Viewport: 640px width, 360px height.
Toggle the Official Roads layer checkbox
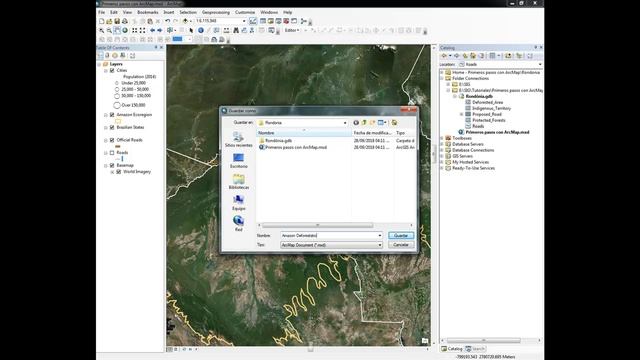pyautogui.click(x=112, y=140)
